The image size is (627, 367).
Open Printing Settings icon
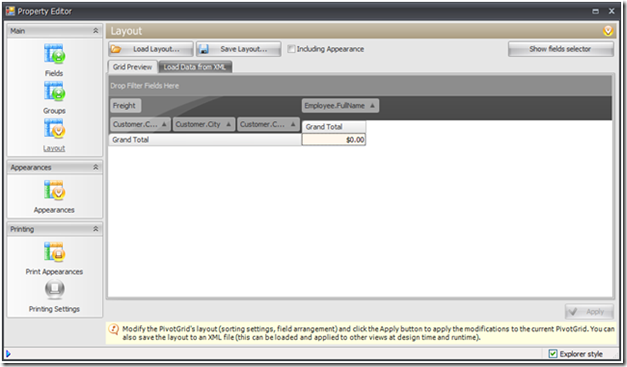pos(54,289)
